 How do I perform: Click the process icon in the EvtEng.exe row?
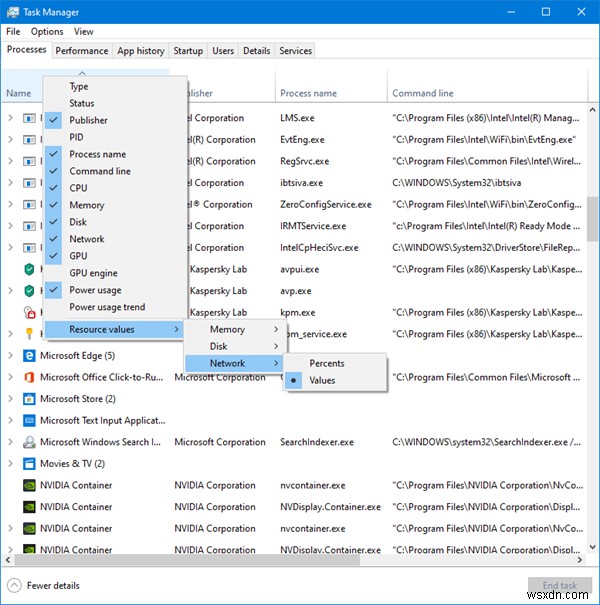coord(29,139)
